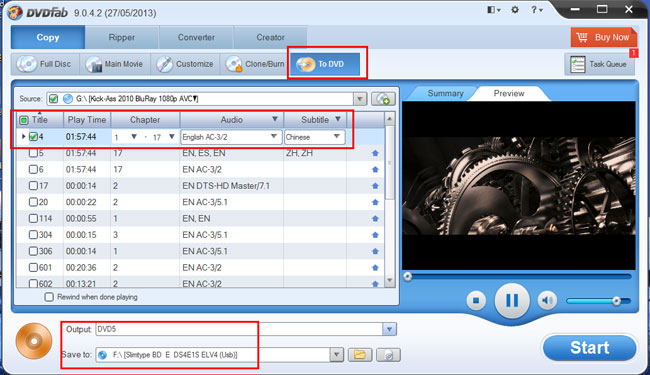Sort by Play Time column header

pos(87,120)
